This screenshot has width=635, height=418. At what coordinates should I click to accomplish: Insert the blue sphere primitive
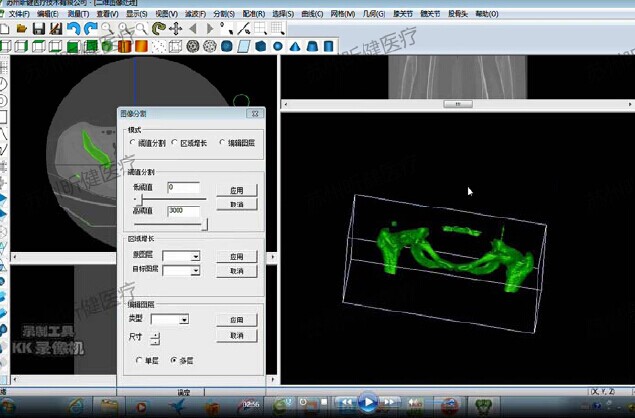278,46
